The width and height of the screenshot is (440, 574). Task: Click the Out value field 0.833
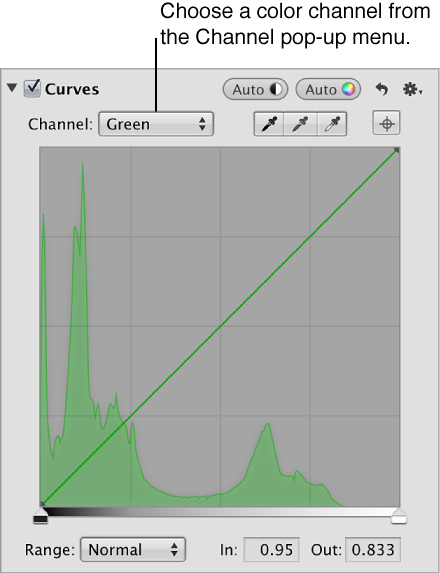(x=373, y=549)
